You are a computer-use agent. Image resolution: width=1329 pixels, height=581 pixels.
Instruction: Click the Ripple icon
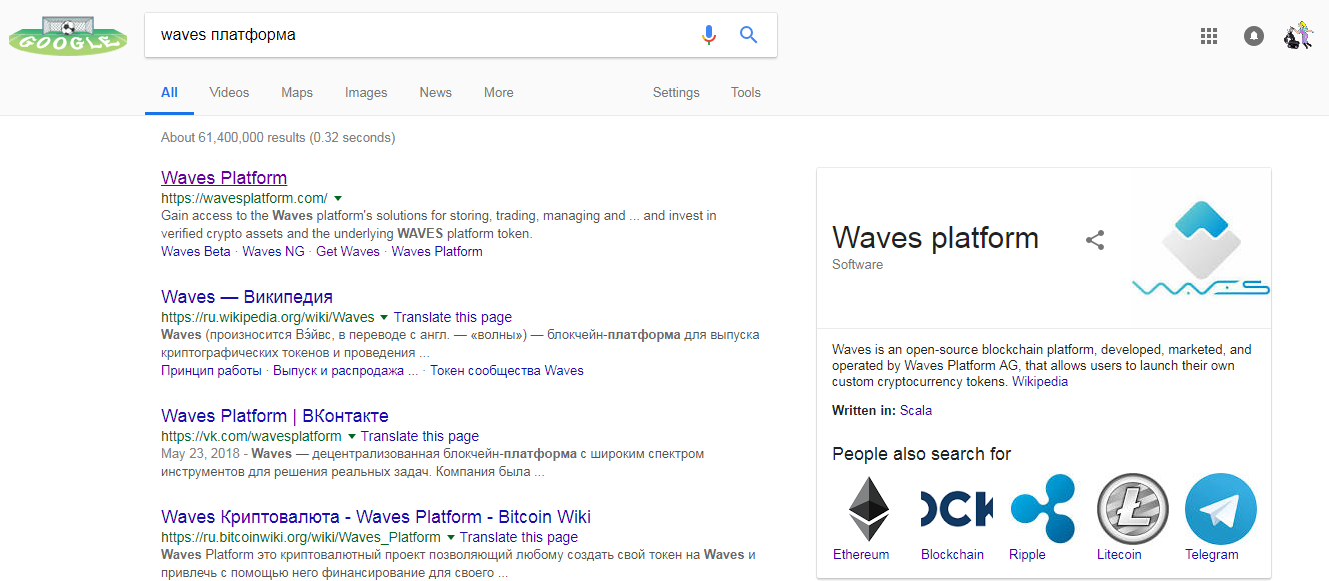(x=1043, y=509)
